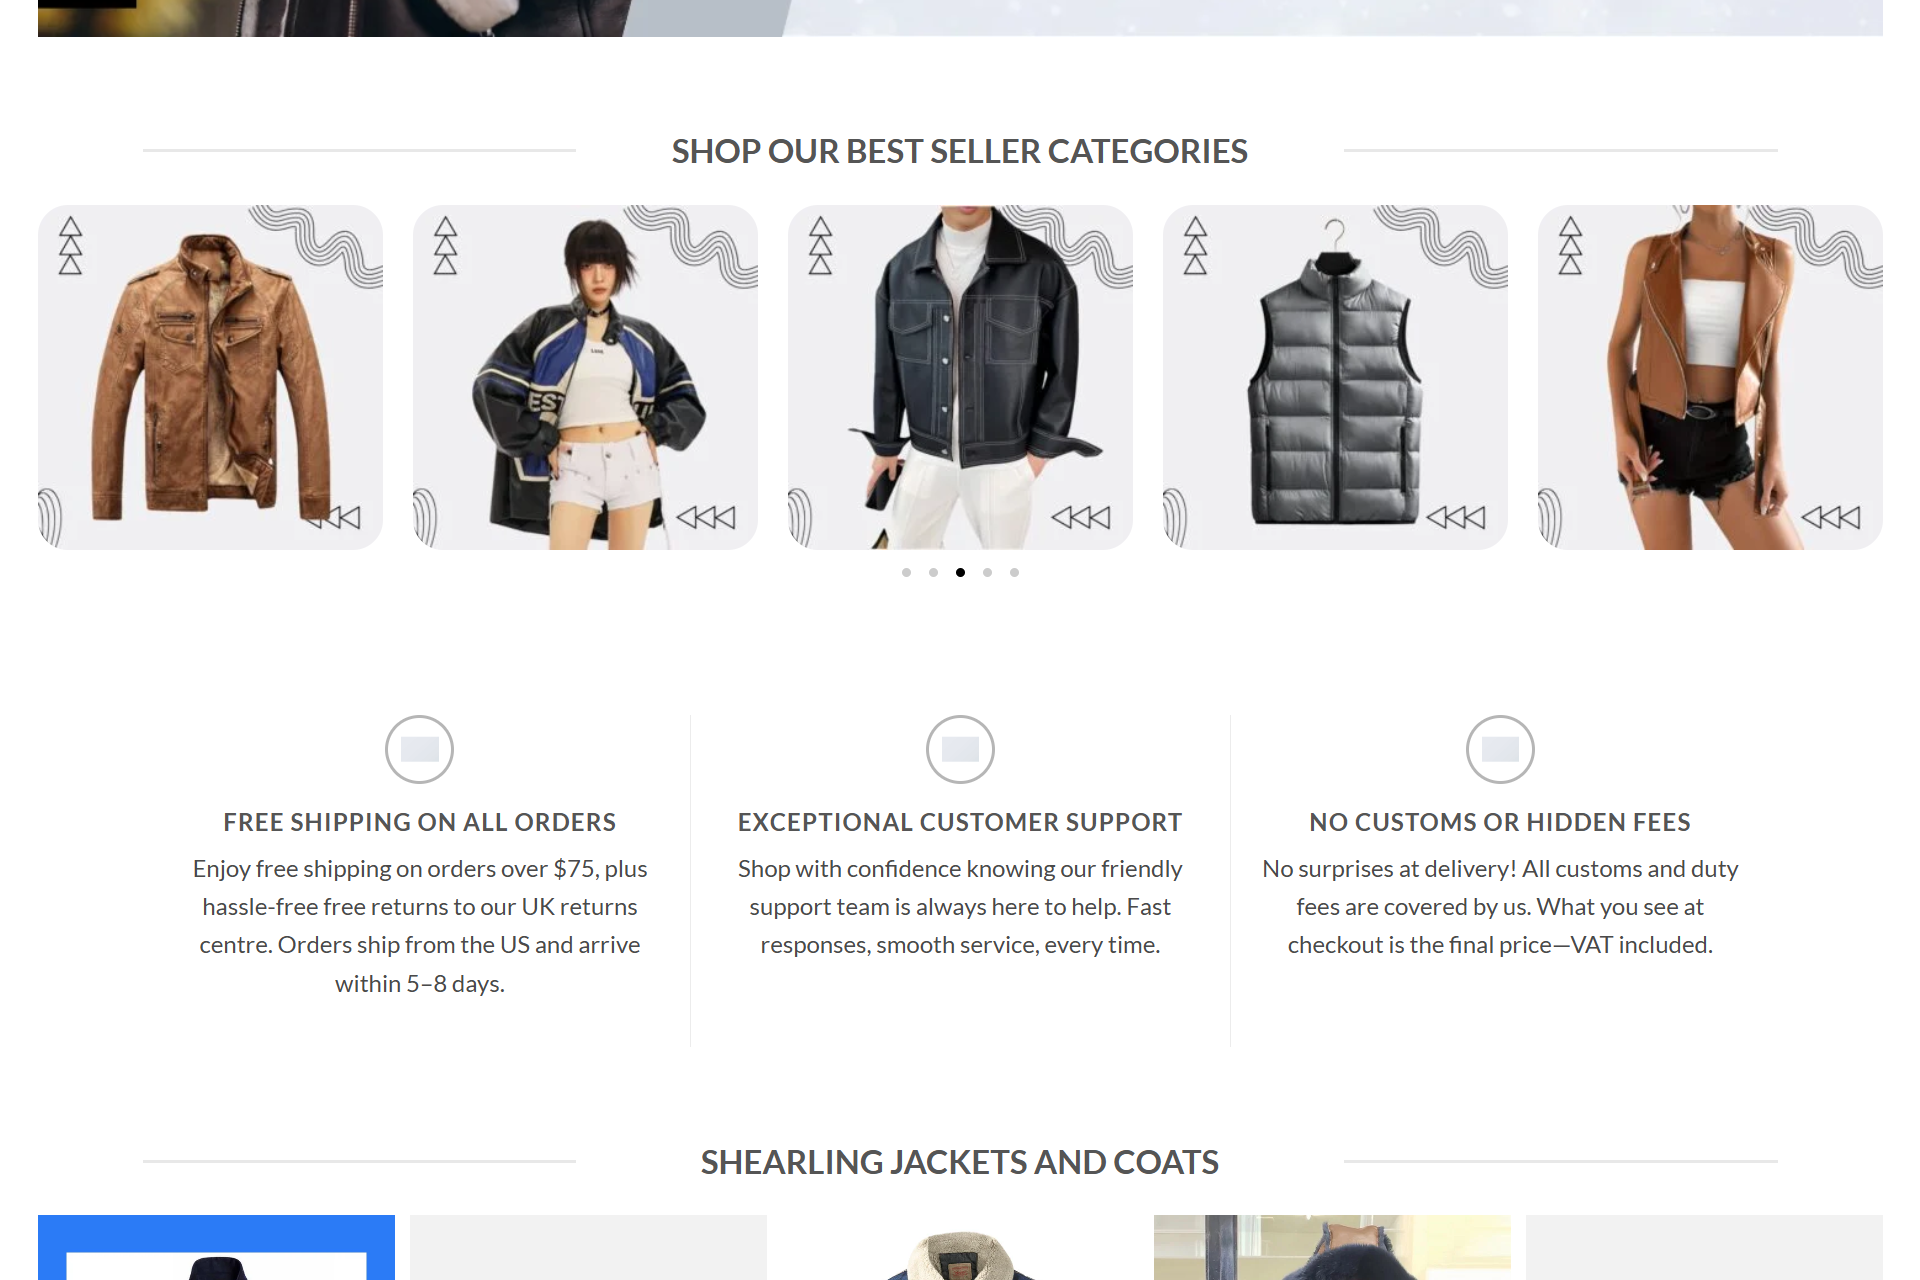Open the brown leather jacket category
1920x1280 pixels.
pos(210,377)
